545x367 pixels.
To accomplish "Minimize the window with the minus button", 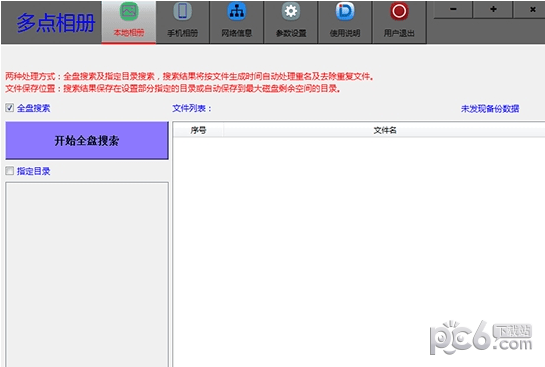I will tap(453, 9).
